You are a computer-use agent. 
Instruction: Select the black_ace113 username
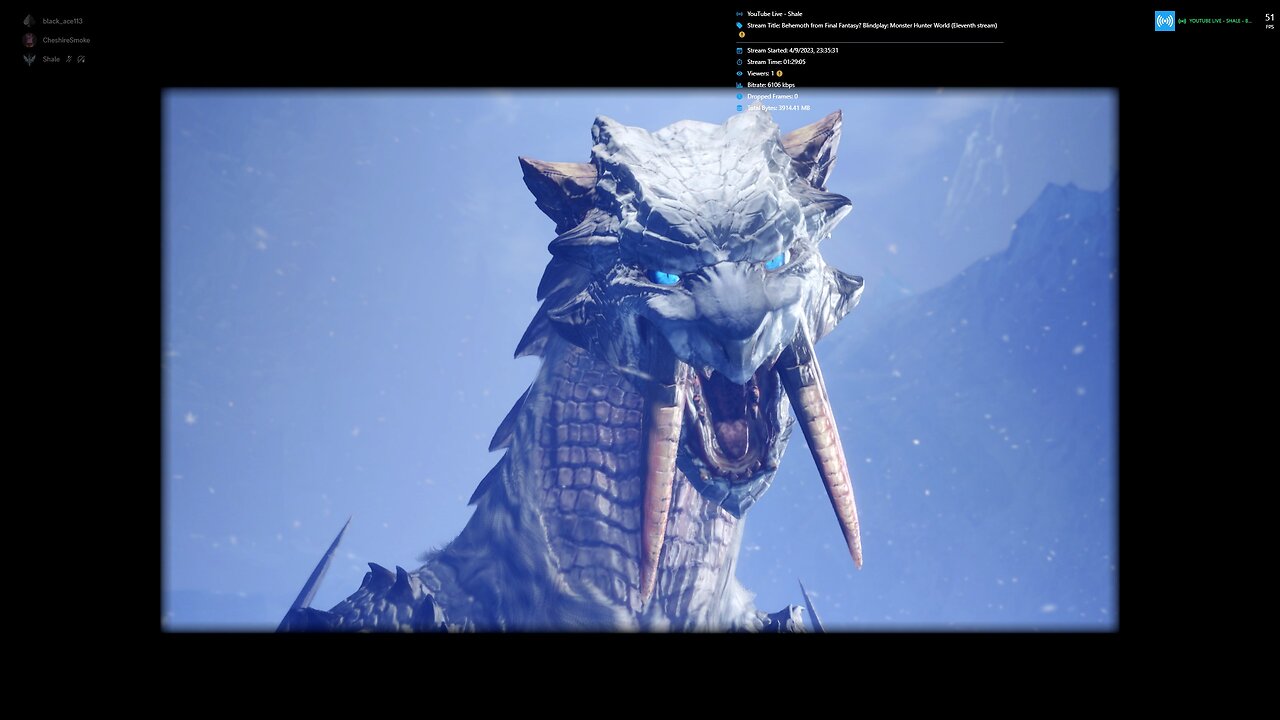pyautogui.click(x=63, y=21)
